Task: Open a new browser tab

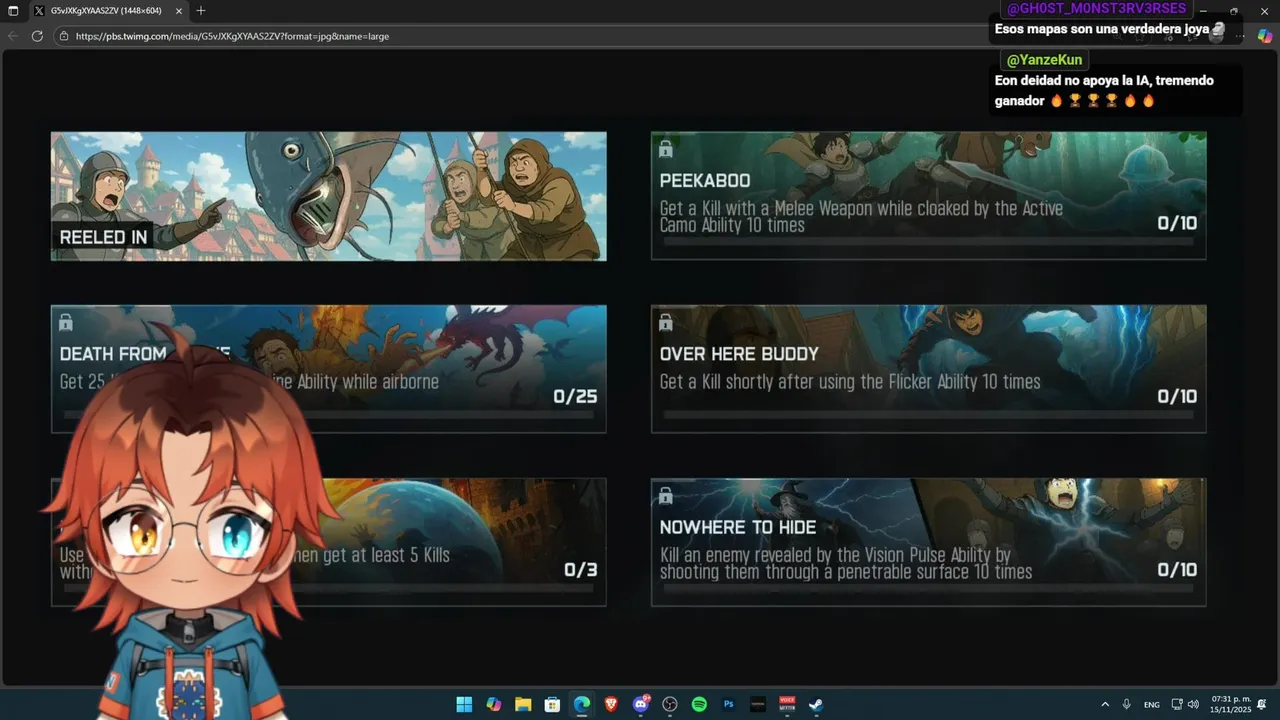Action: pos(200,10)
